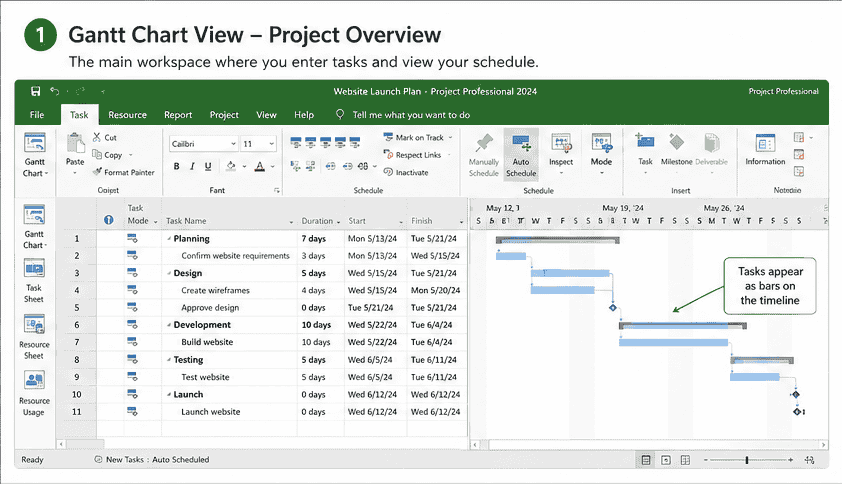Click the Font group dialog launcher
The height and width of the screenshot is (484, 842).
point(277,190)
